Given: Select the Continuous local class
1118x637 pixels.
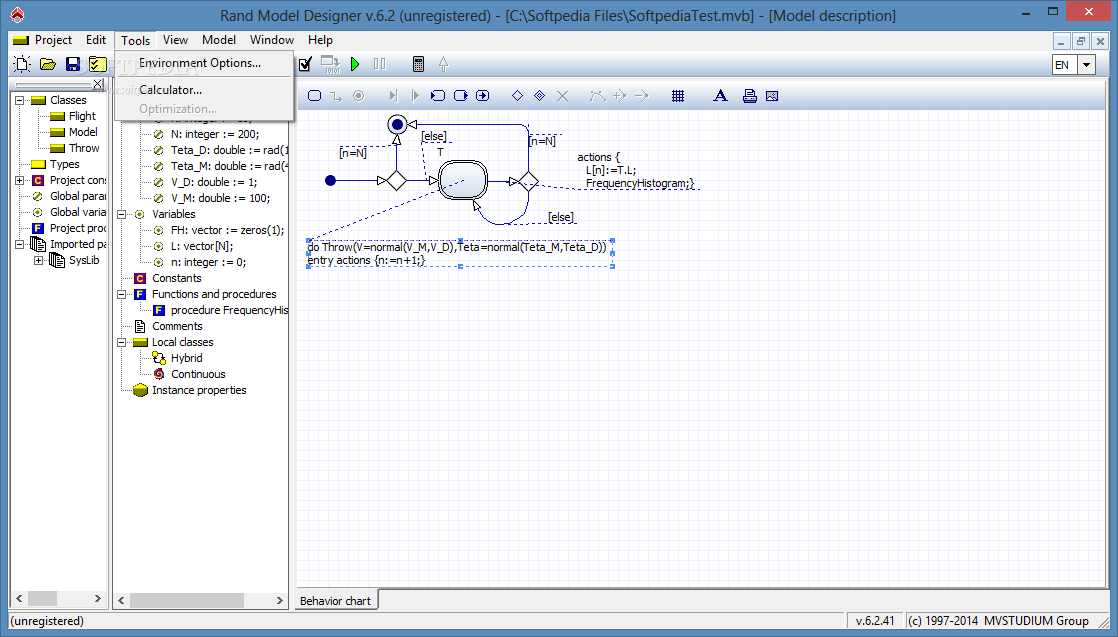Looking at the screenshot, I should pyautogui.click(x=198, y=374).
